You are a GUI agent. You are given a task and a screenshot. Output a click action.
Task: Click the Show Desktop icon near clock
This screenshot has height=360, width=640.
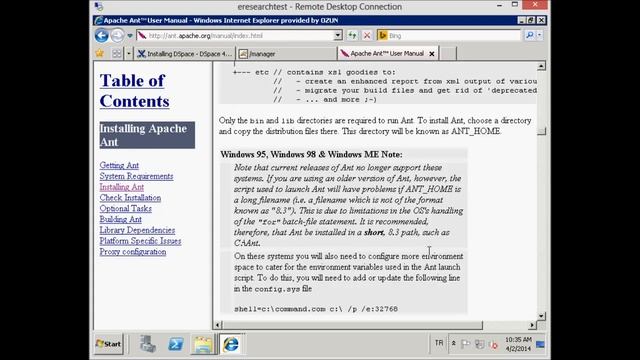(540, 344)
